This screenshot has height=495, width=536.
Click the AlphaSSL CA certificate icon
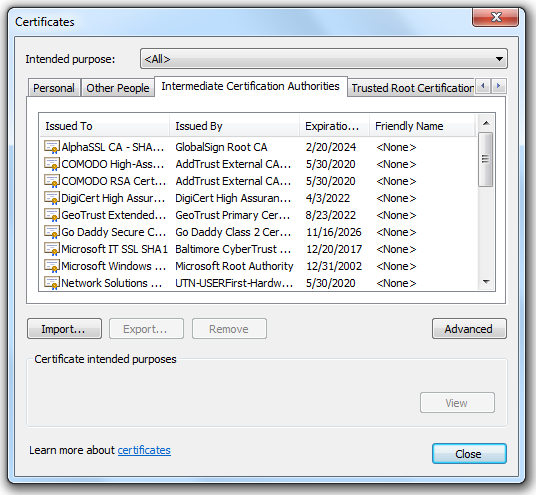tap(52, 147)
